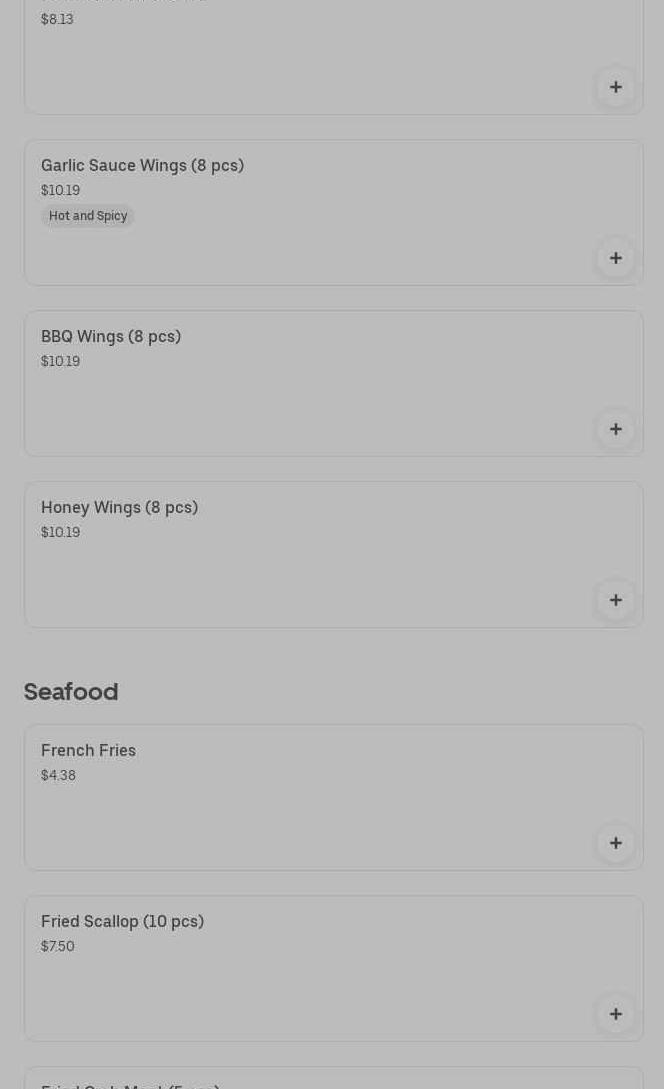Tap plus icon for Honey Wings
Screen dimensions: 664x1089
(615, 600)
